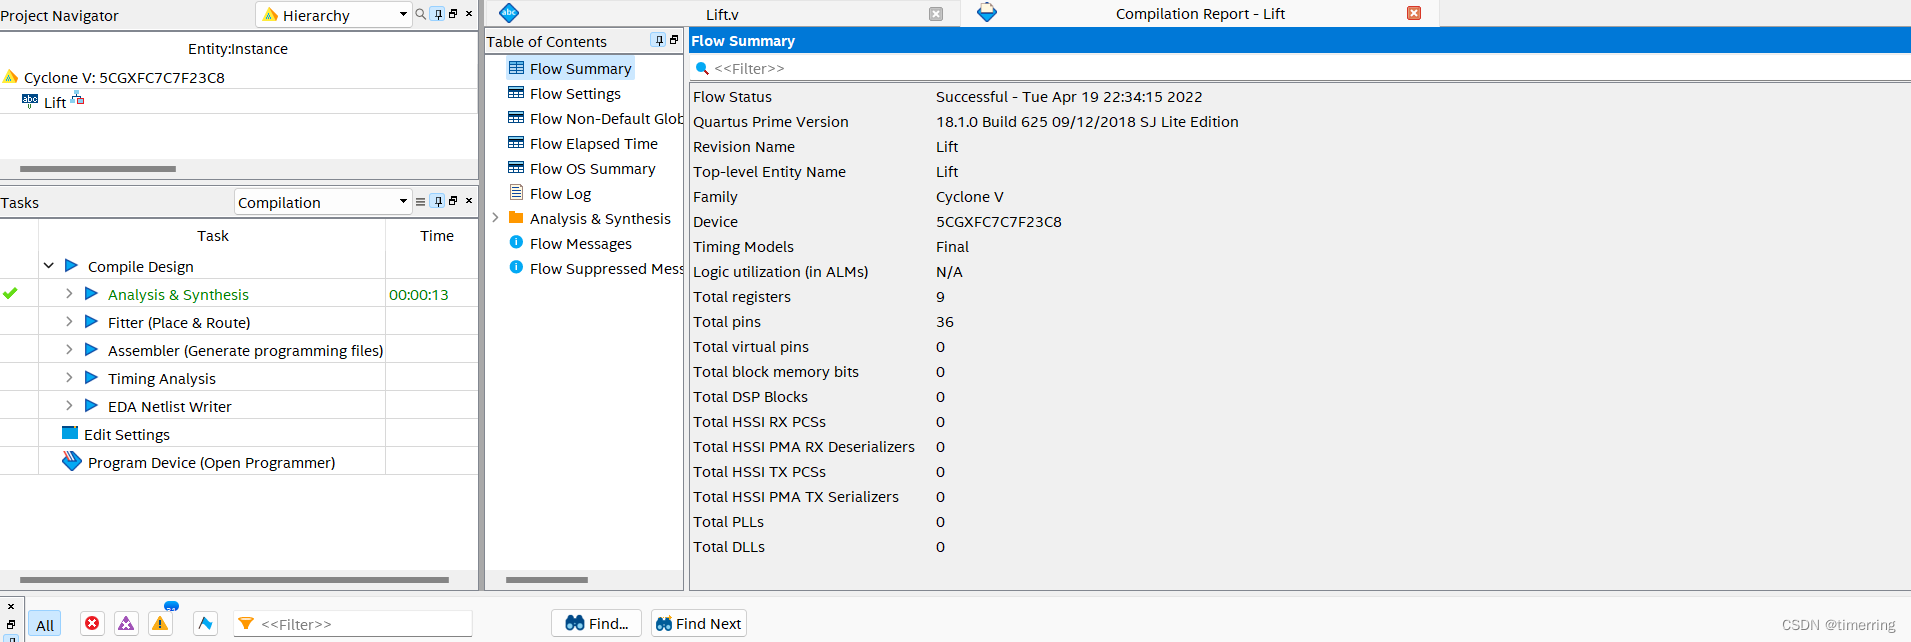This screenshot has height=642, width=1911.
Task: Float the Tasks panel
Action: (x=453, y=201)
